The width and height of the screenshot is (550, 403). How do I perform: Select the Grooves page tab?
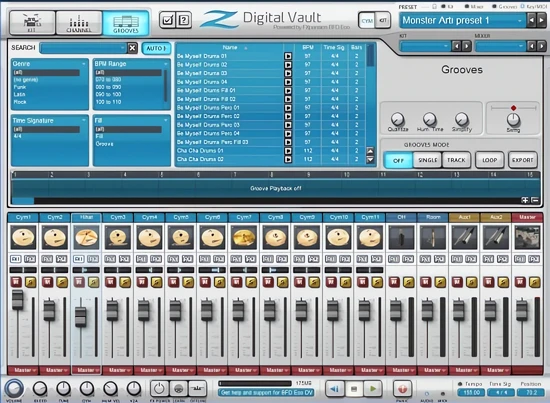[126, 22]
